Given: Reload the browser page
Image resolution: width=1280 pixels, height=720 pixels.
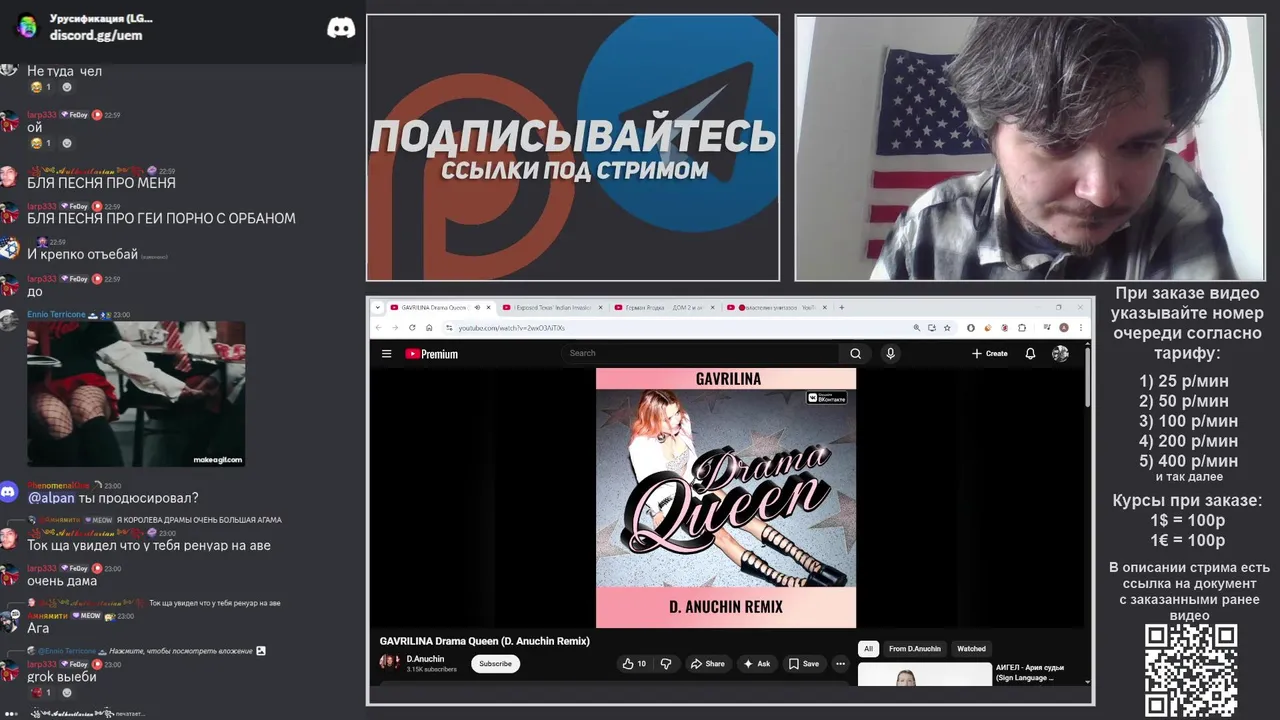Looking at the screenshot, I should point(412,328).
